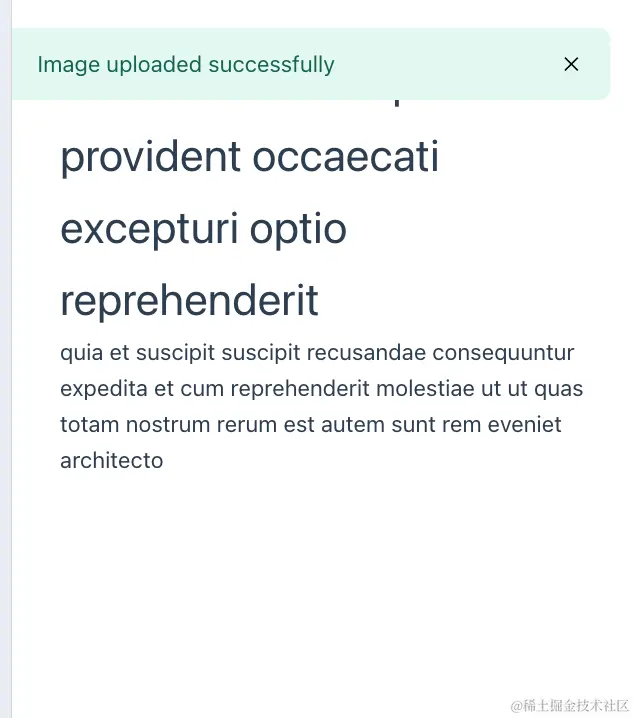Click the "Image uploaded successfully" message text

pos(186,65)
